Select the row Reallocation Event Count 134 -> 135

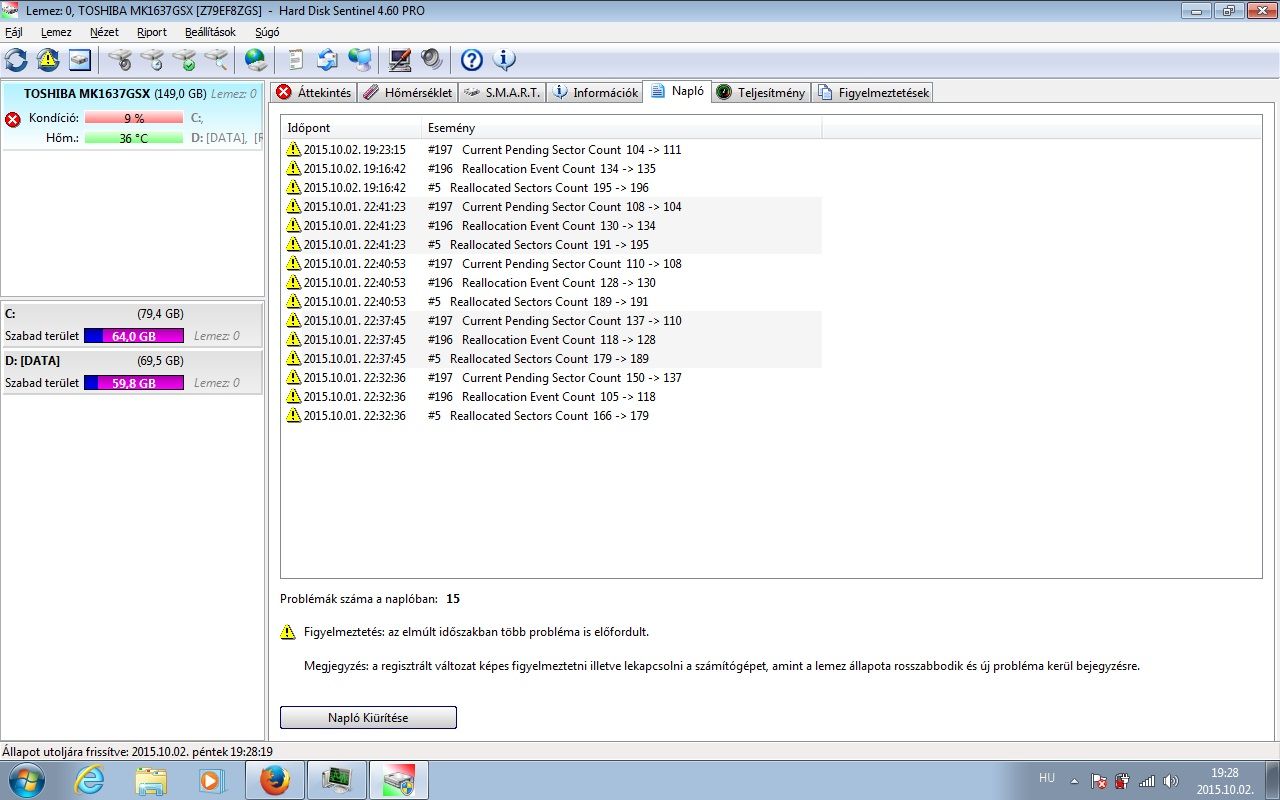pyautogui.click(x=552, y=168)
